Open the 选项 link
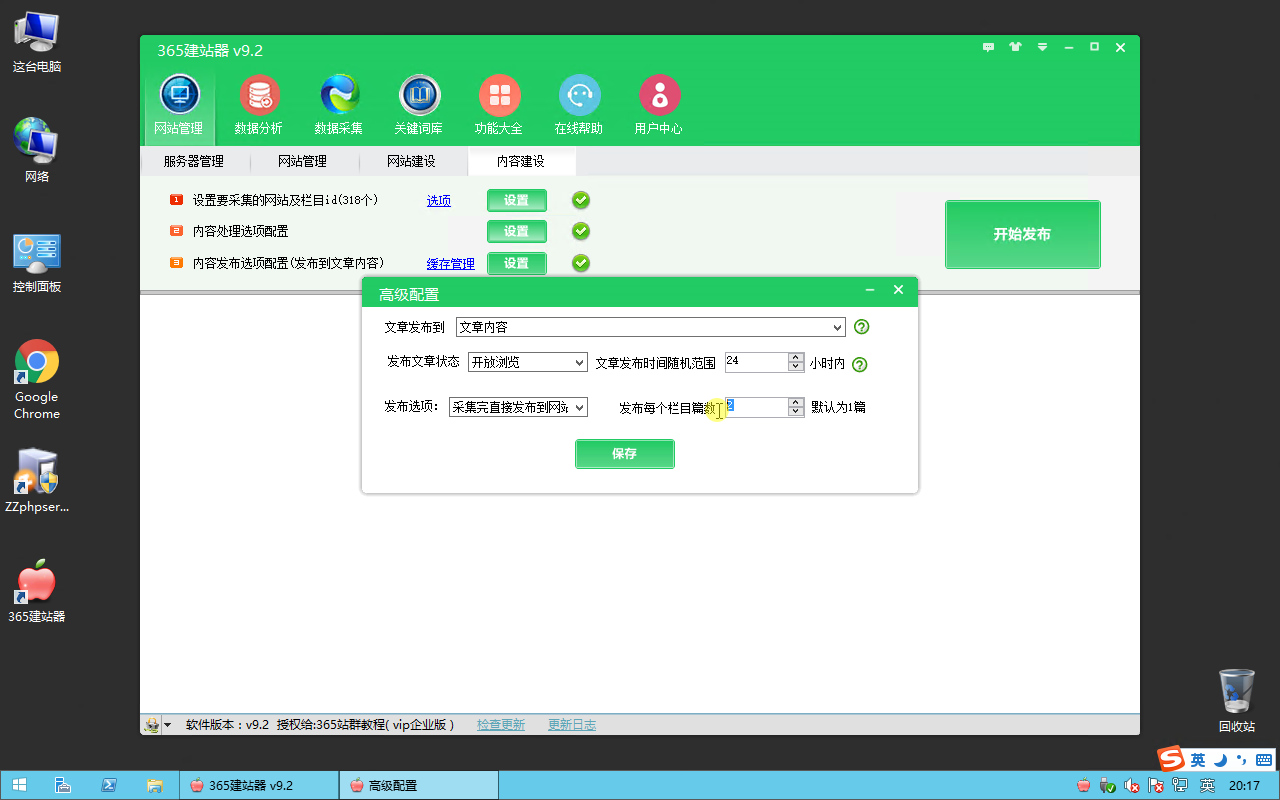1280x800 pixels. tap(439, 200)
